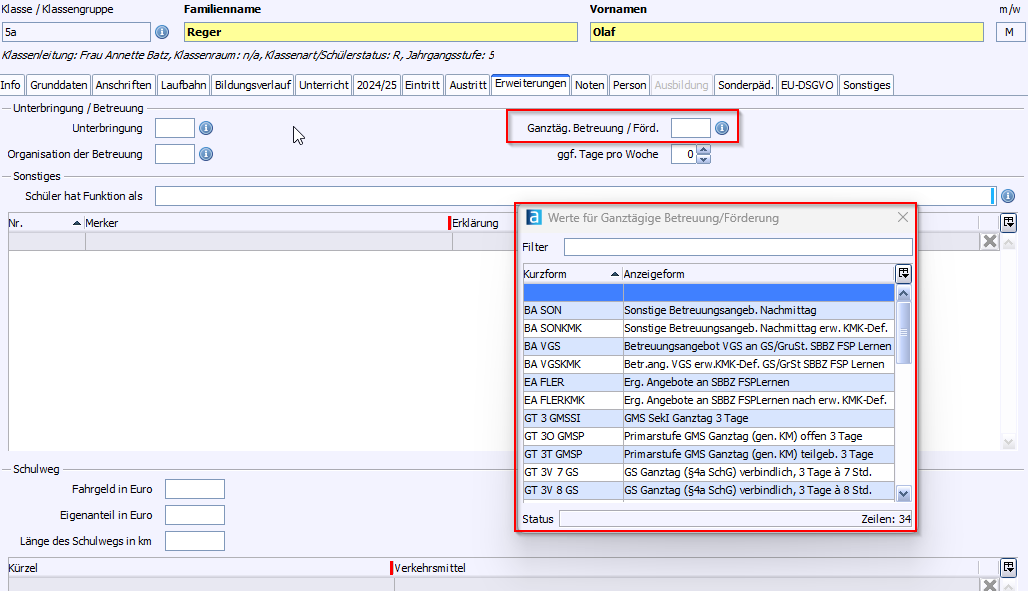Click info icon next to class 5a field

pyautogui.click(x=162, y=32)
